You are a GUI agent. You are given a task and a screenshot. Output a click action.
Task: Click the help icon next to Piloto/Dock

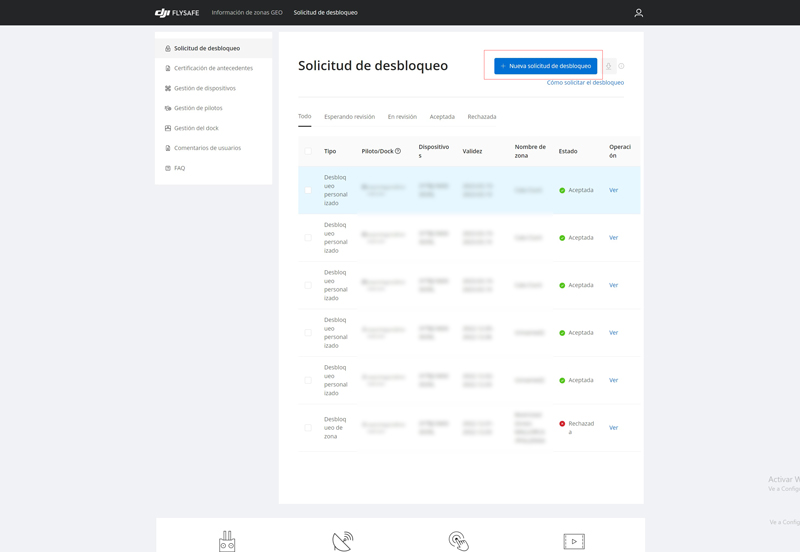point(398,152)
